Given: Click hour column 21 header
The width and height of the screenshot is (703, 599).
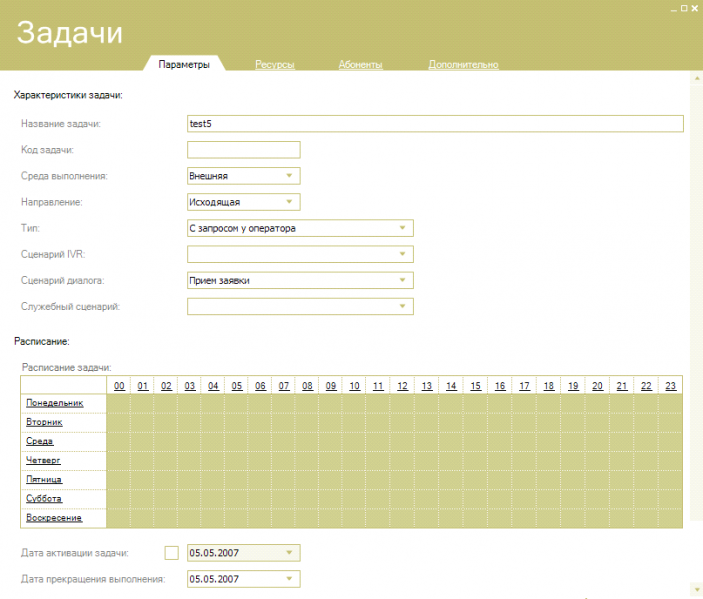Looking at the screenshot, I should tap(622, 386).
